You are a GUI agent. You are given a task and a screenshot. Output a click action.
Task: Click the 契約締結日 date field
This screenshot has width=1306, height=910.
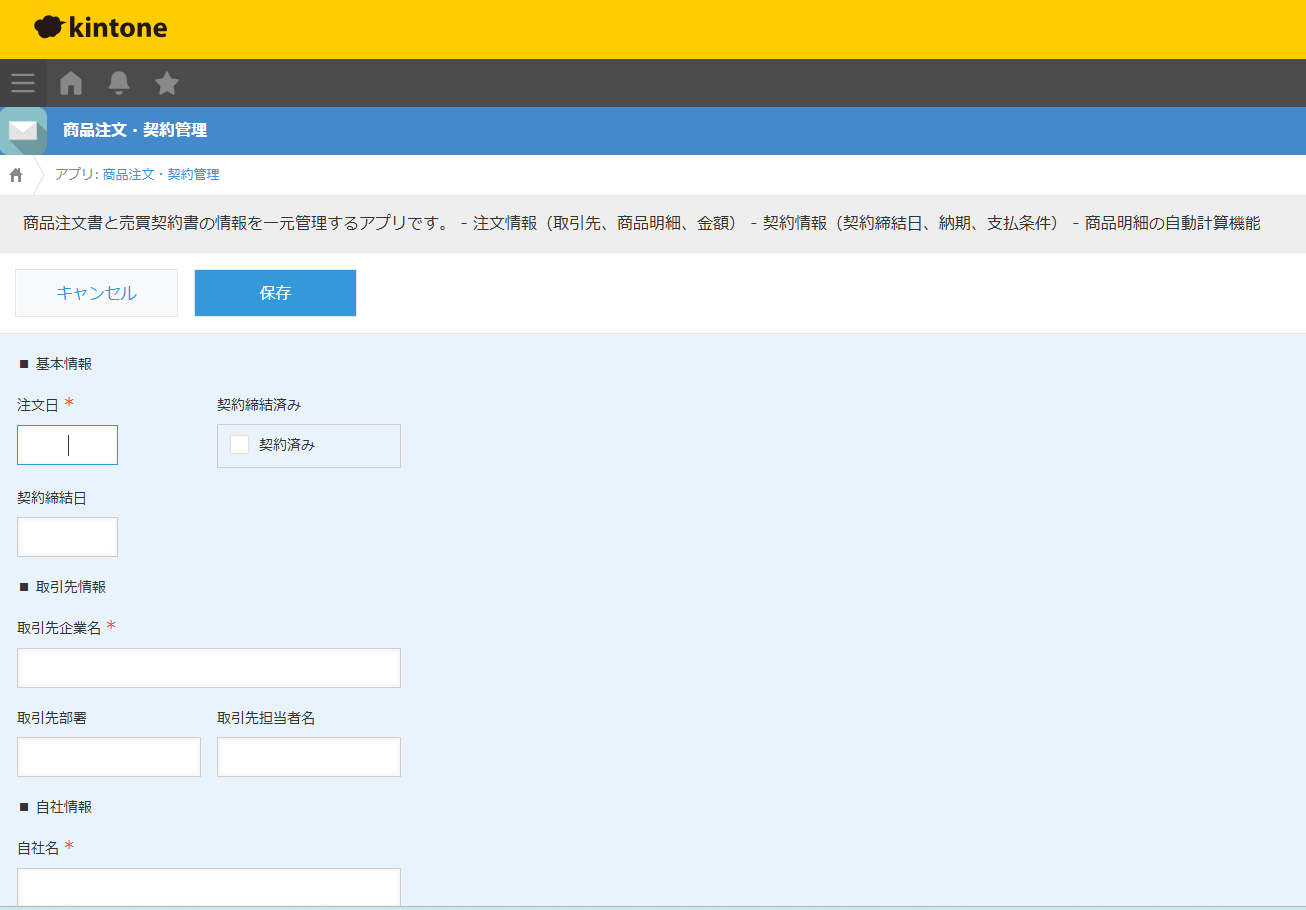tap(67, 537)
